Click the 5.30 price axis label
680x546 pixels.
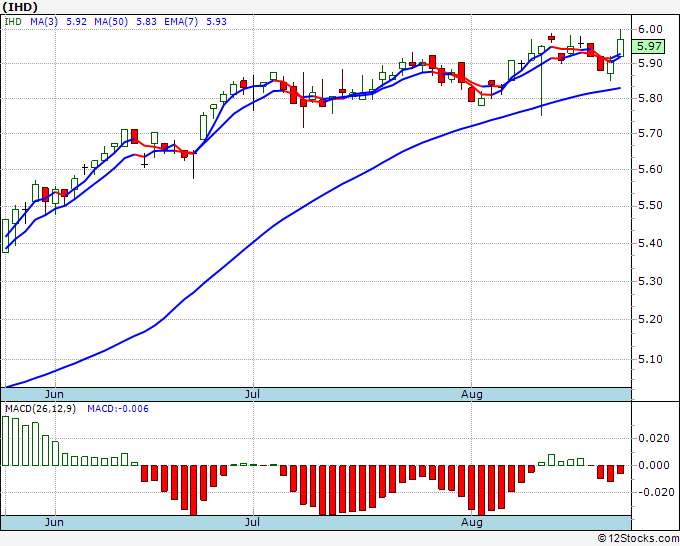click(650, 281)
